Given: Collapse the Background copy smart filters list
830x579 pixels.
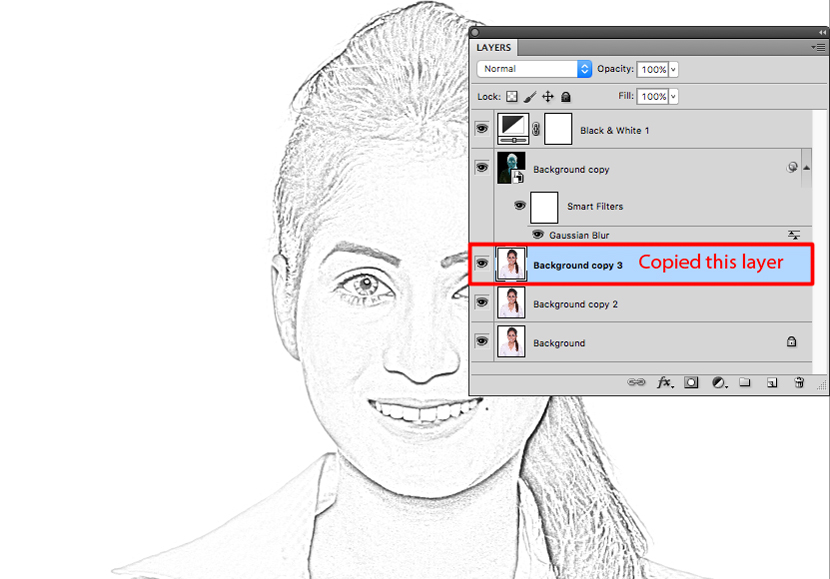Looking at the screenshot, I should (x=807, y=168).
